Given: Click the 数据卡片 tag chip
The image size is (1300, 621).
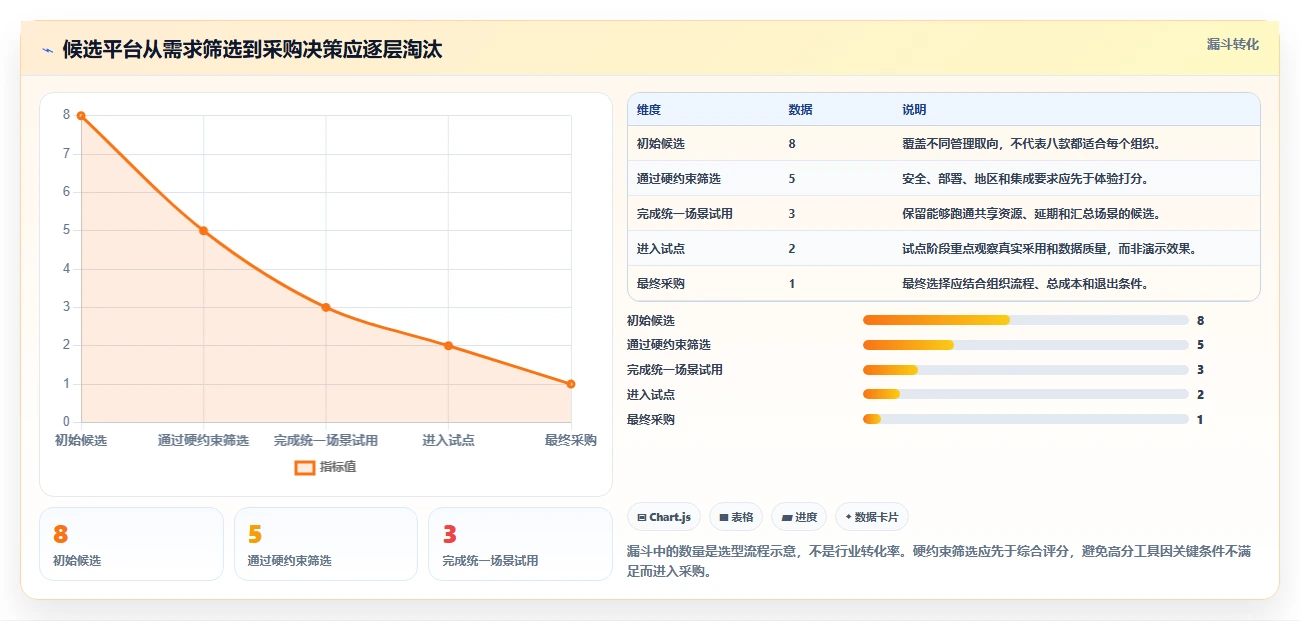Looking at the screenshot, I should tap(872, 517).
